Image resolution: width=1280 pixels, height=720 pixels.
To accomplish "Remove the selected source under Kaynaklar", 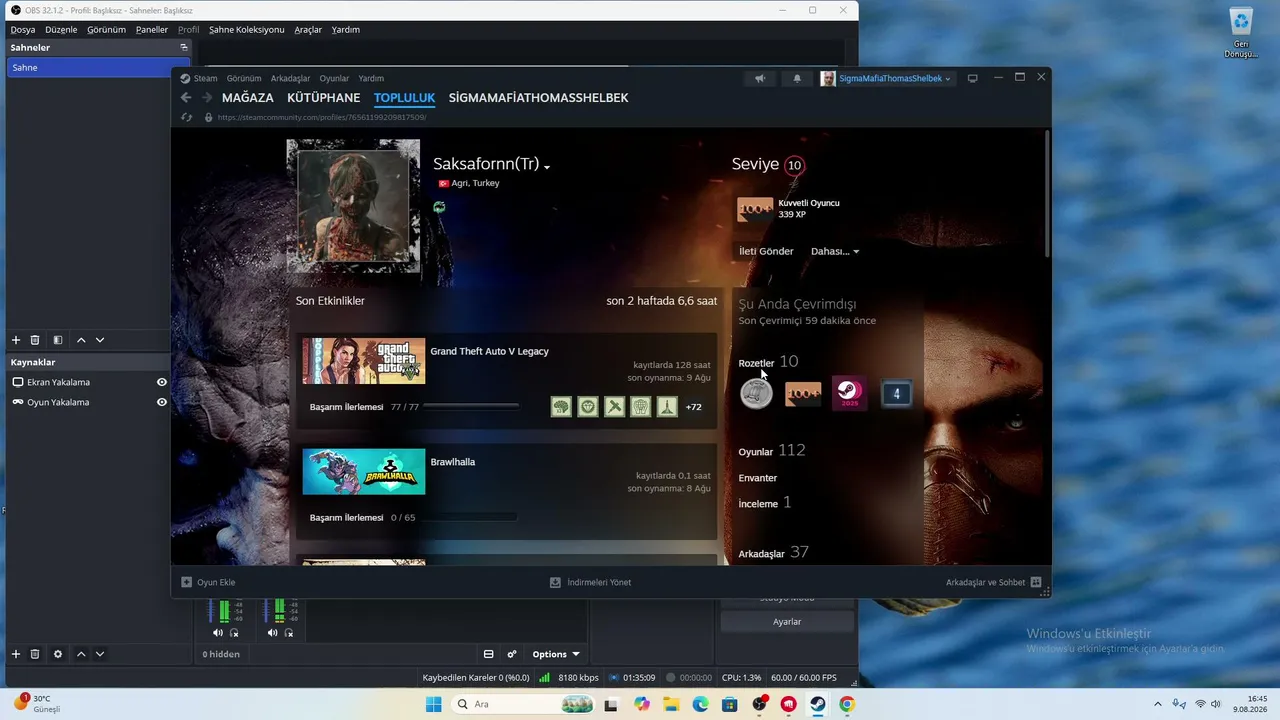I will pyautogui.click(x=35, y=654).
